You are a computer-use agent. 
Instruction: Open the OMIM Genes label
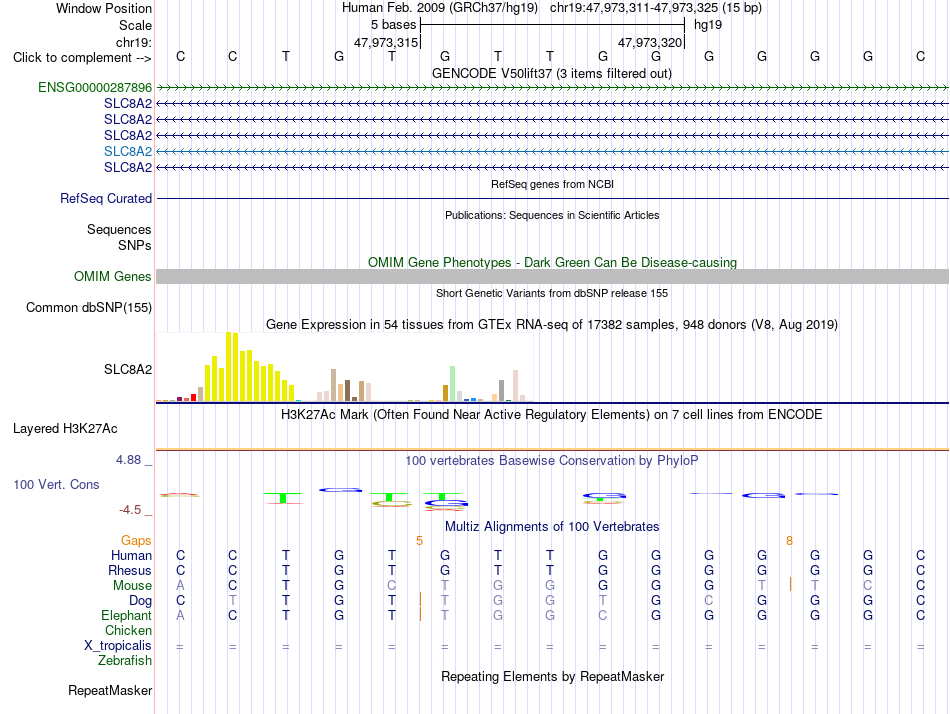(x=112, y=276)
